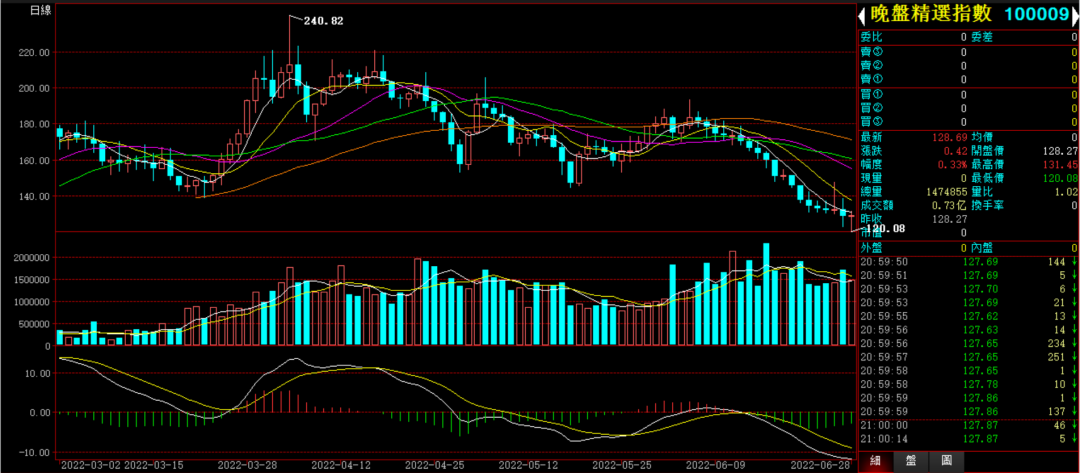Select the 成交額 value 0.73亿

click(x=951, y=205)
